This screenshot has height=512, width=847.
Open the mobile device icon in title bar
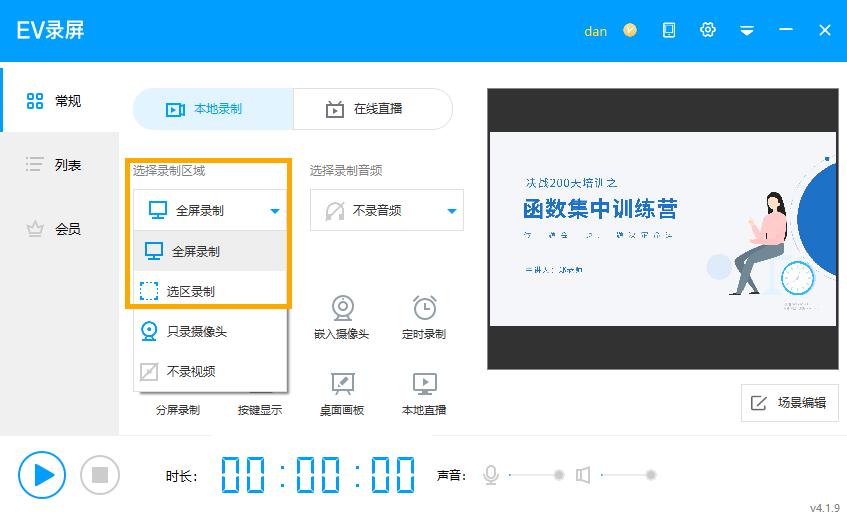tap(669, 30)
